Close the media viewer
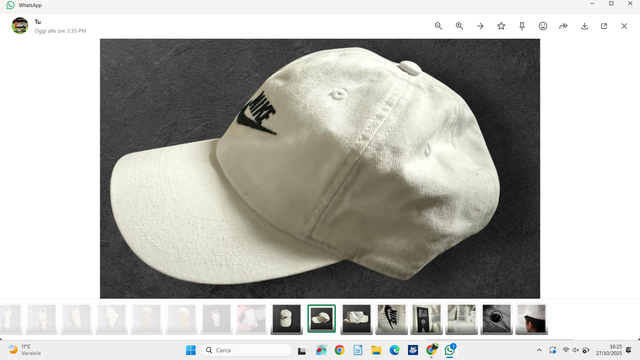 pyautogui.click(x=624, y=26)
